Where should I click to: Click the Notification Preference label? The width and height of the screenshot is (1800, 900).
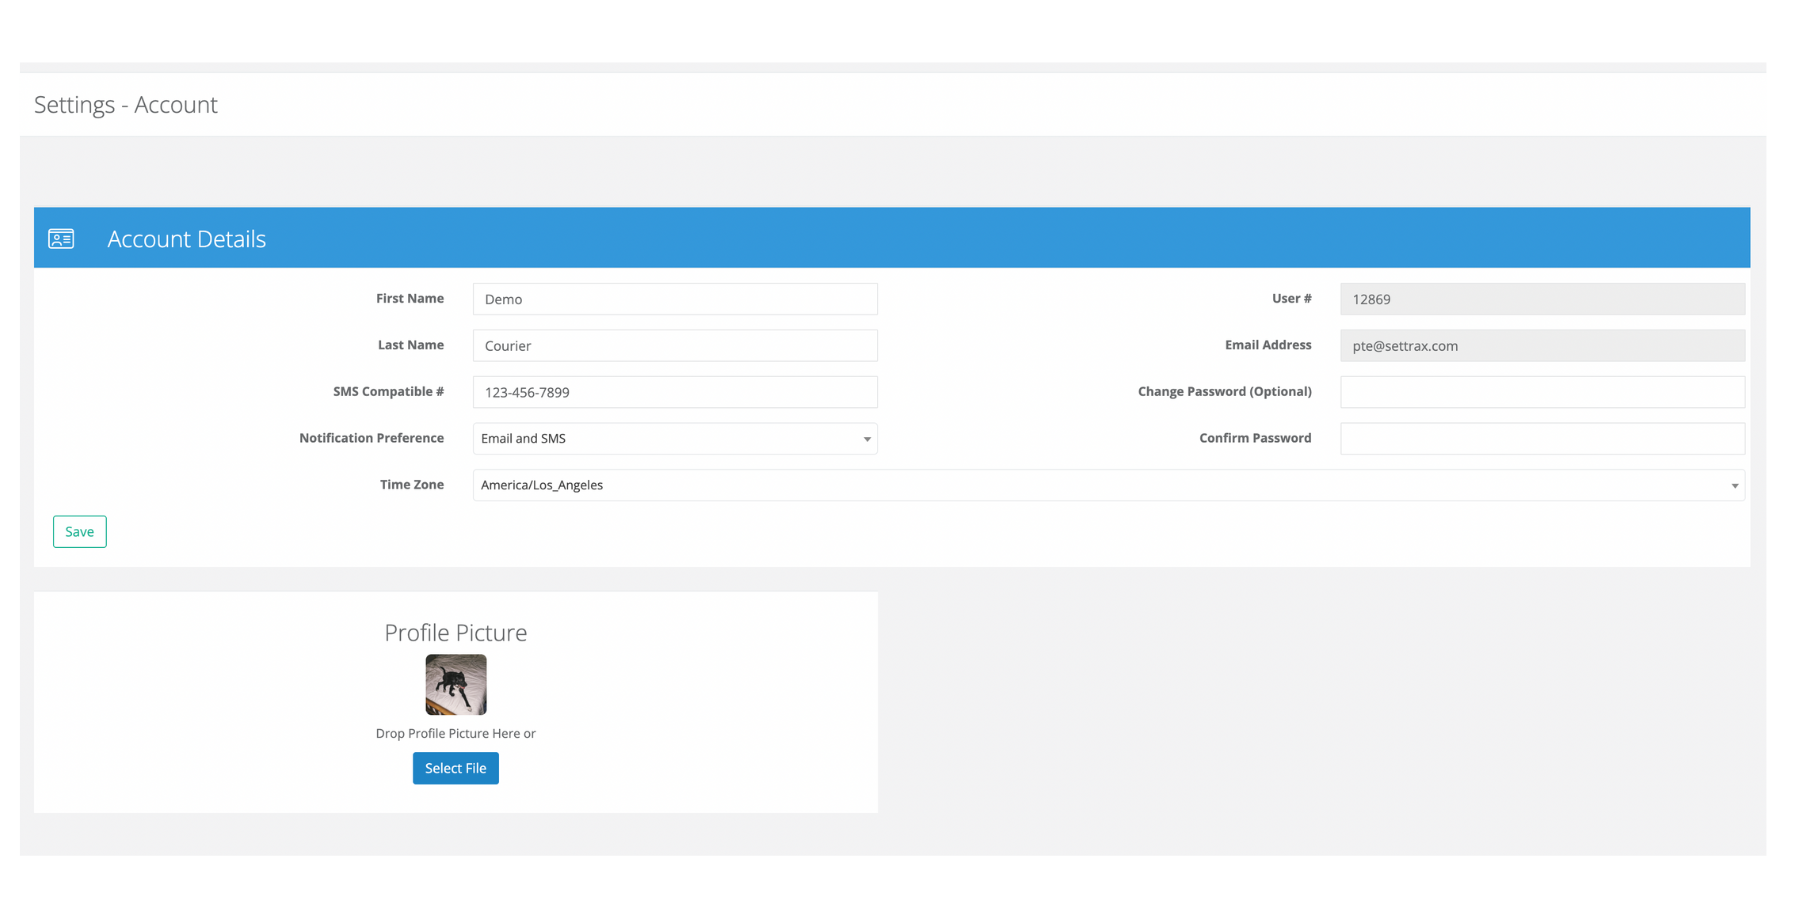tap(372, 438)
